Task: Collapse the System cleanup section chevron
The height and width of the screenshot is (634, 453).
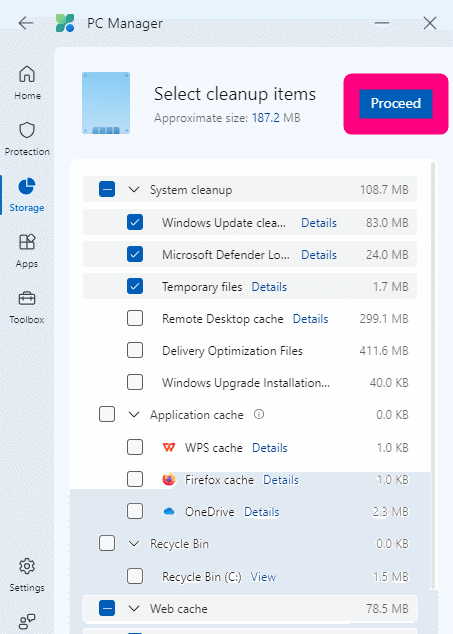Action: click(134, 189)
